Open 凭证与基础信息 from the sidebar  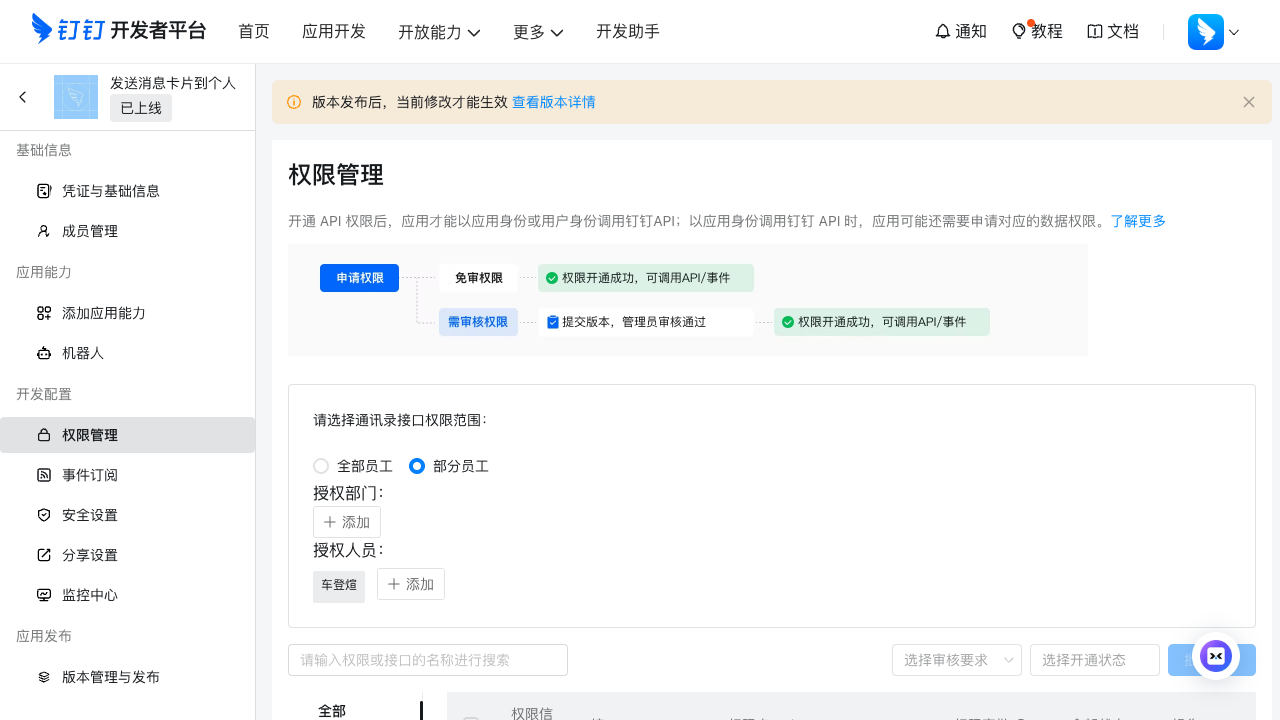(110, 191)
